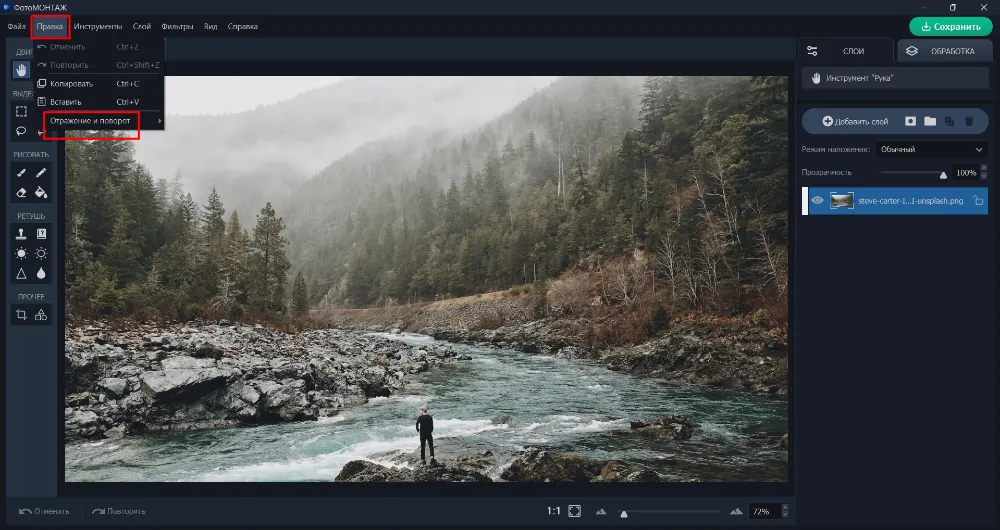Select the Dodge (lighten) tool
The image size is (1000, 530).
[21, 254]
